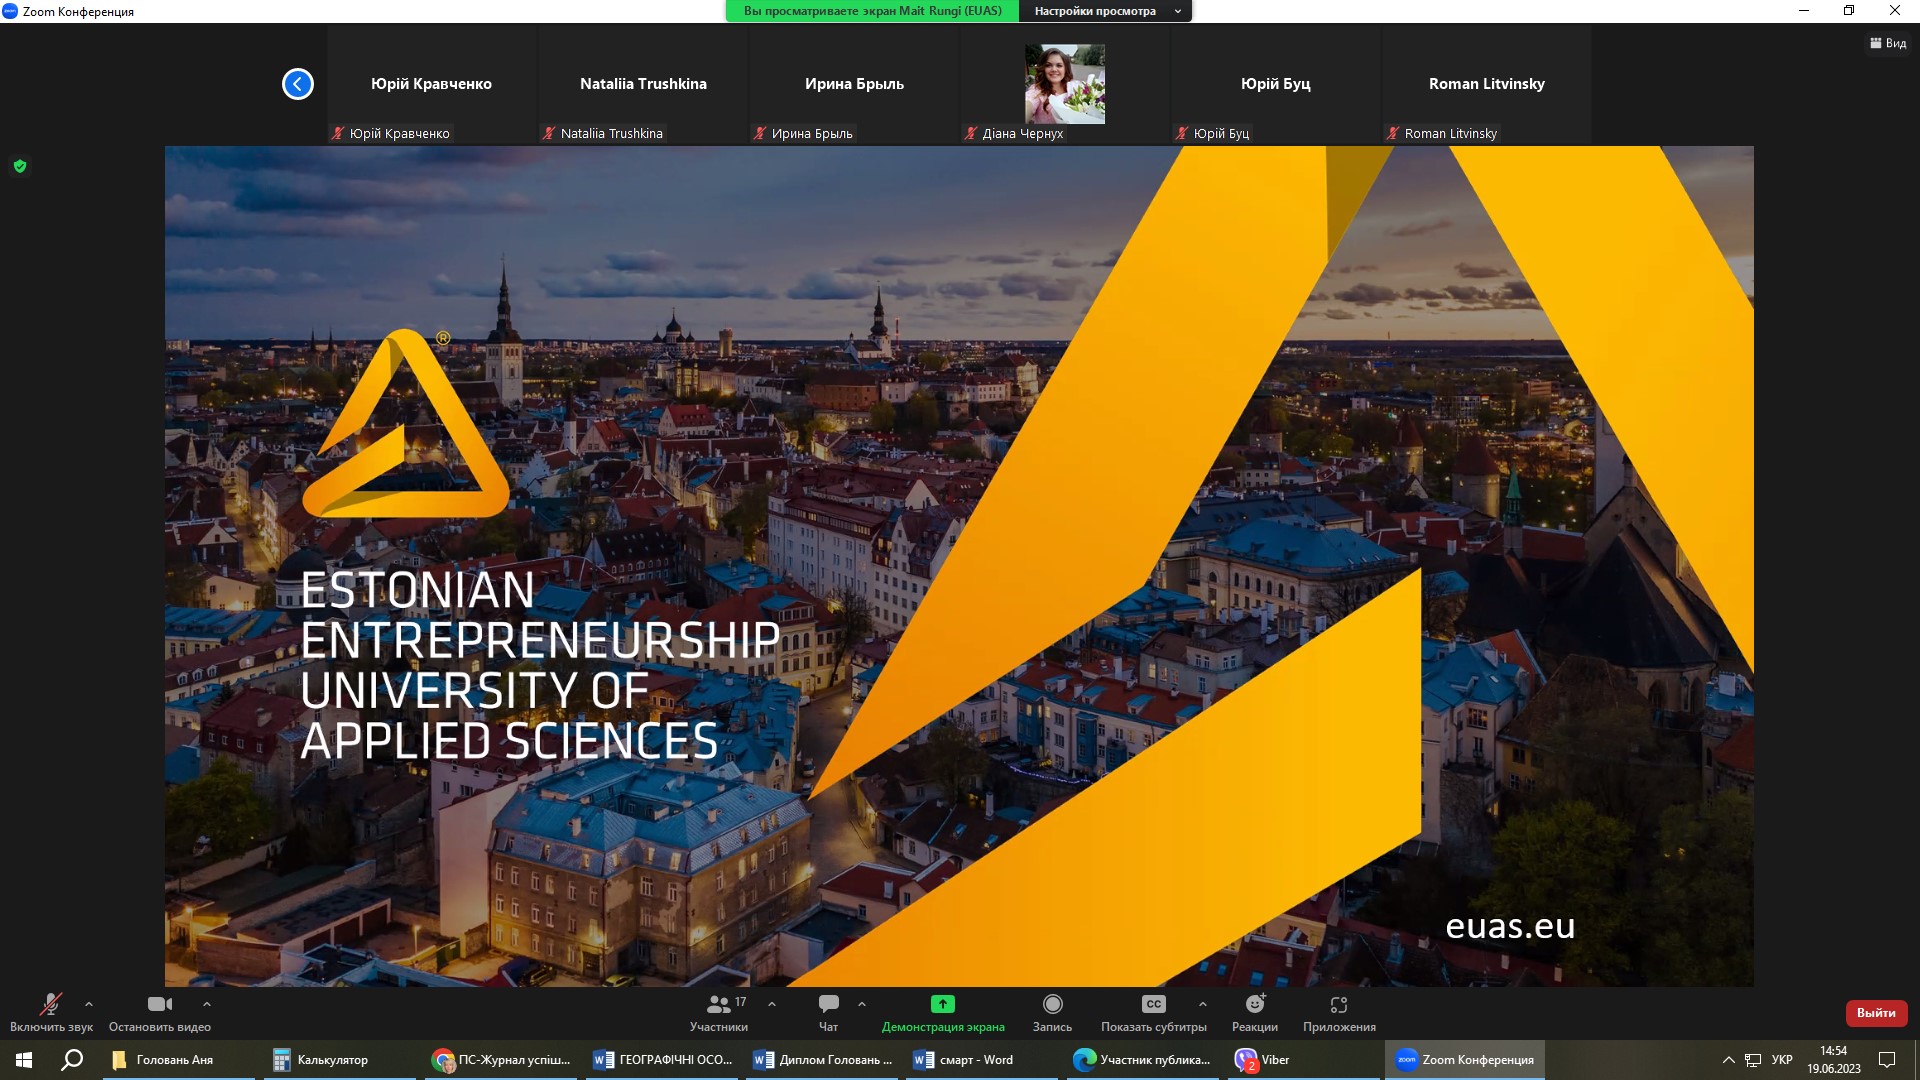
Task: Switch to Edge Участник публика window
Action: pos(1143,1060)
